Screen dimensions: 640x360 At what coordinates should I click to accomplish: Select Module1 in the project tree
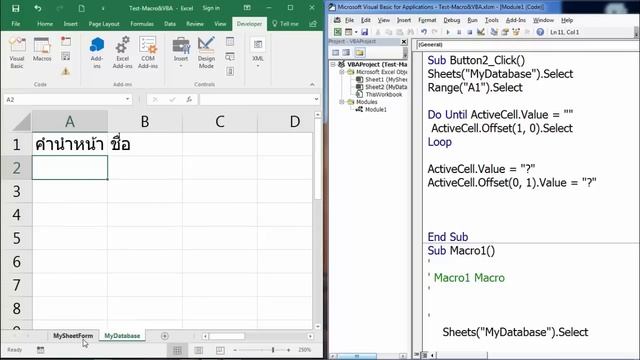click(x=376, y=109)
